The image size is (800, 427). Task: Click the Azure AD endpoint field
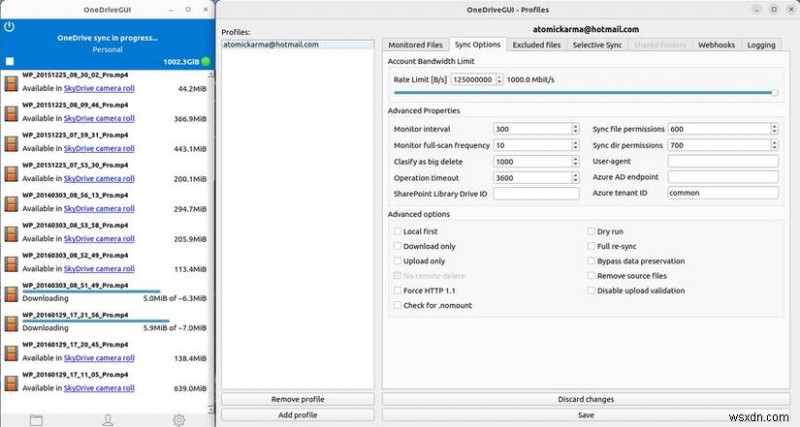click(723, 177)
